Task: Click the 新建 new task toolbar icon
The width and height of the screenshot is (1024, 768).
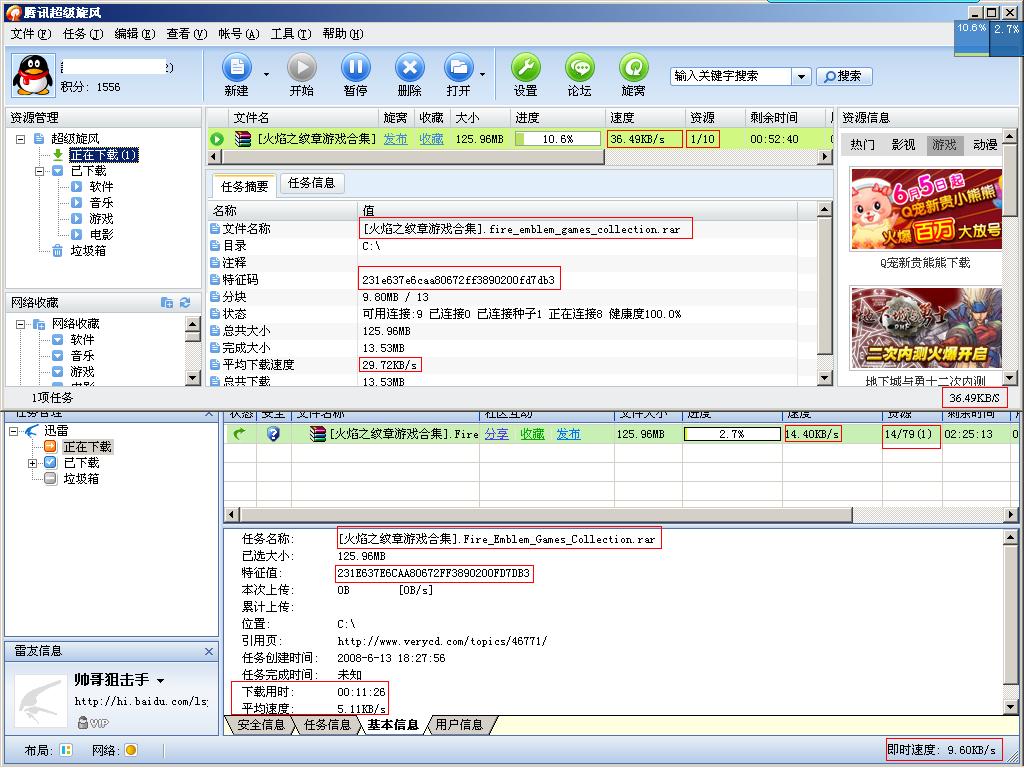Action: tap(236, 68)
